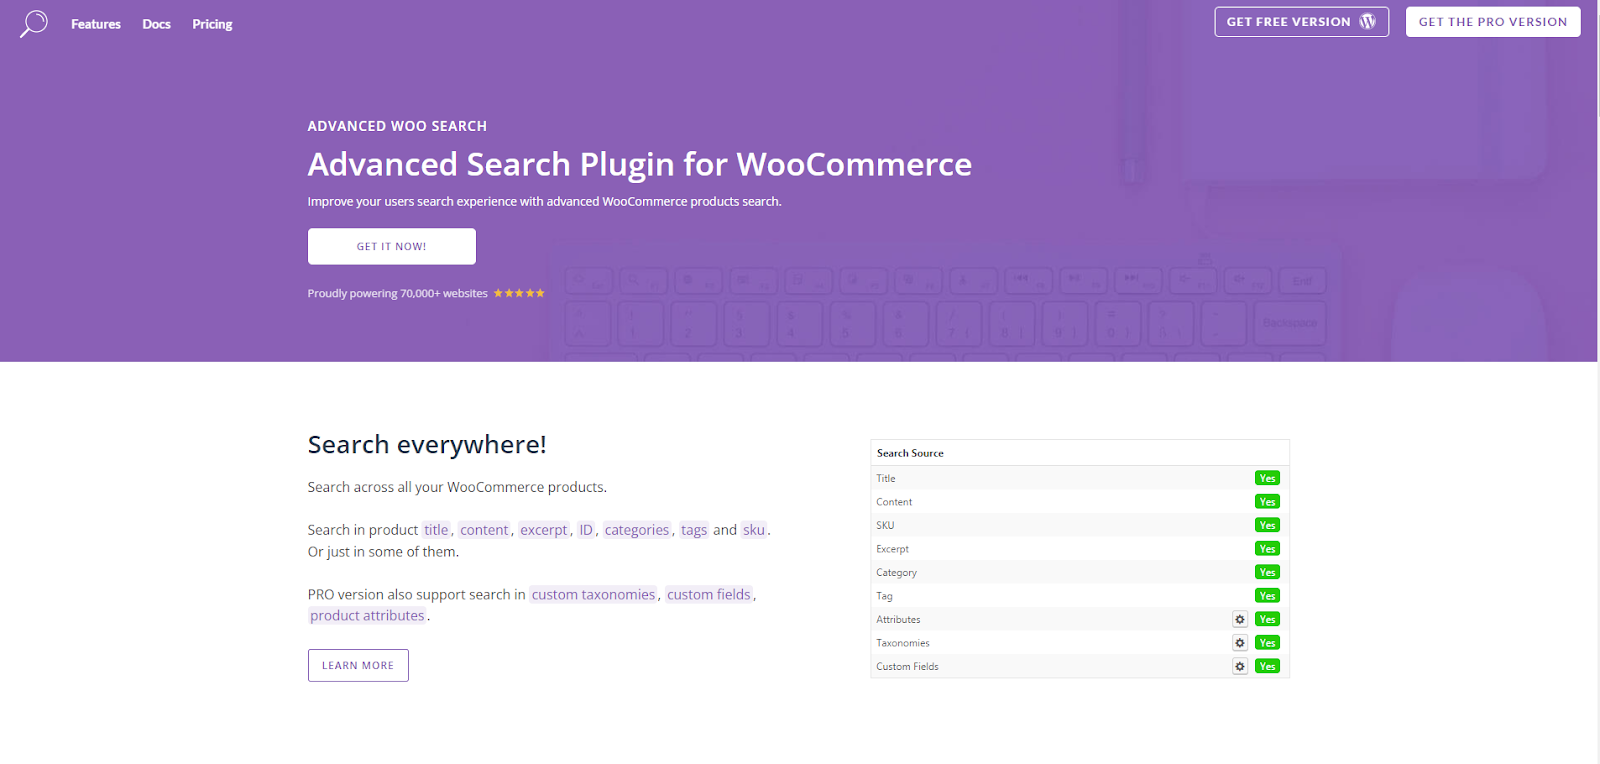This screenshot has height=764, width=1600.
Task: Click the 'custom taxonomies' highlighted text
Action: [593, 594]
